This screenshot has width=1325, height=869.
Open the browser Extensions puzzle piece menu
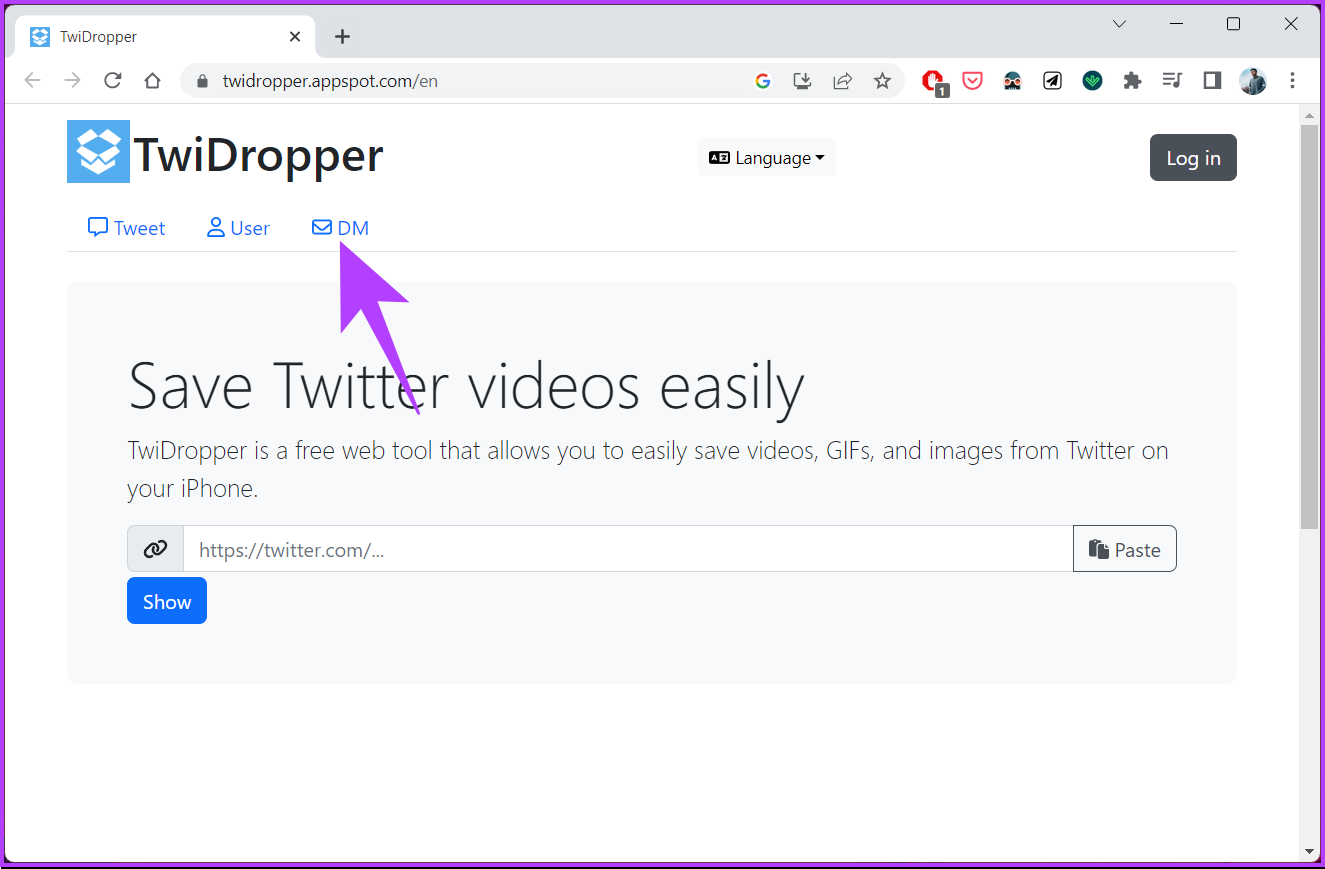coord(1132,80)
